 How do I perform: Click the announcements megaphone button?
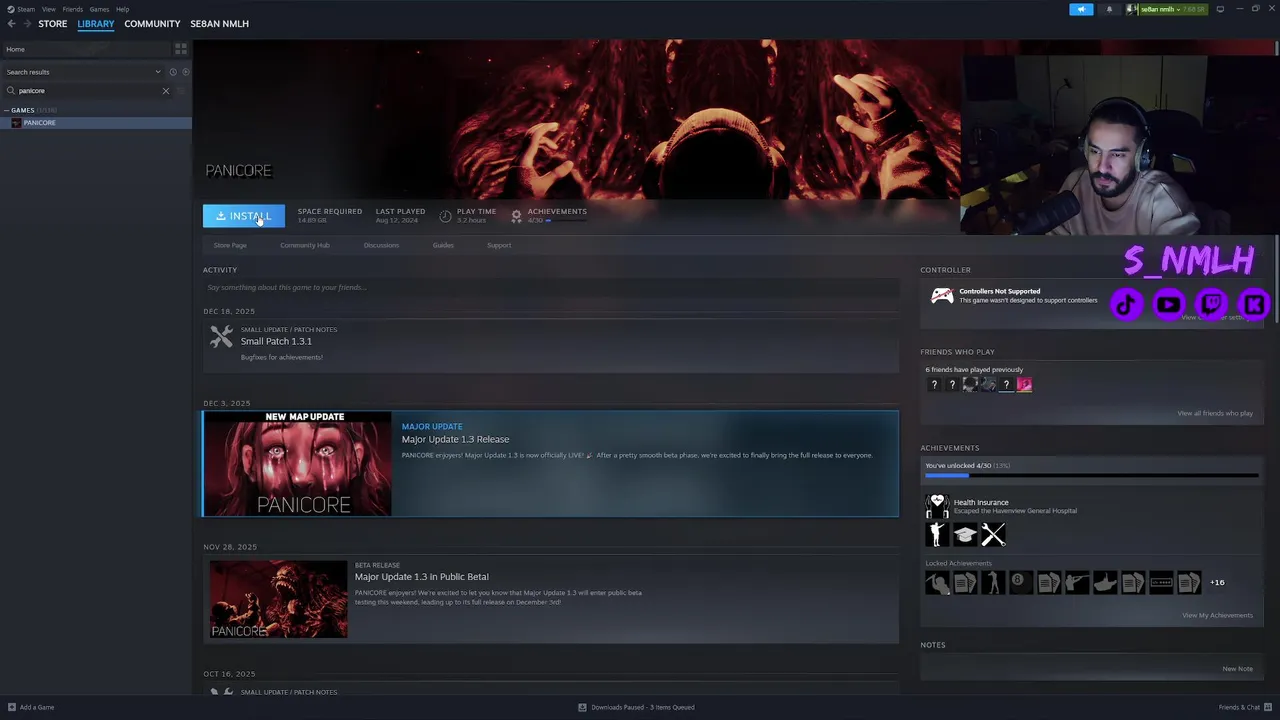(x=1081, y=9)
